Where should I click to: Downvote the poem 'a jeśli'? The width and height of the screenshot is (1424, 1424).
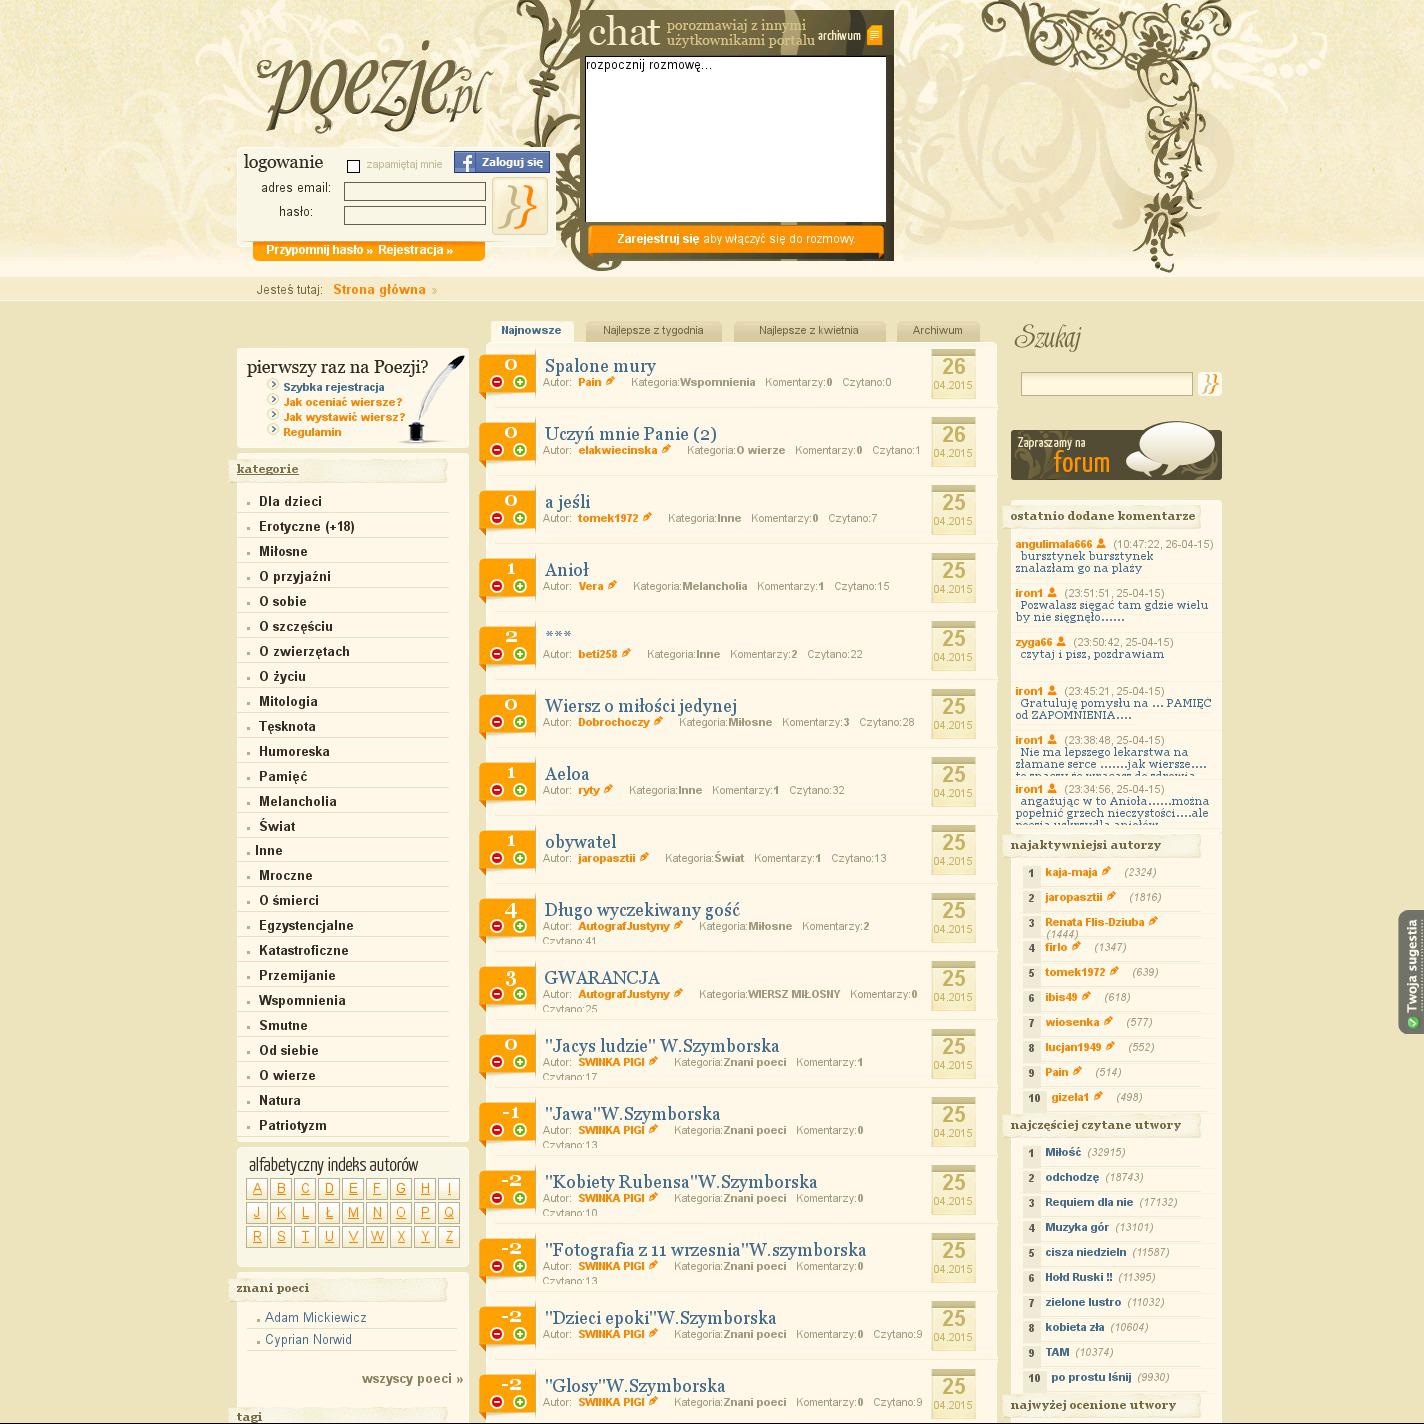click(x=497, y=518)
